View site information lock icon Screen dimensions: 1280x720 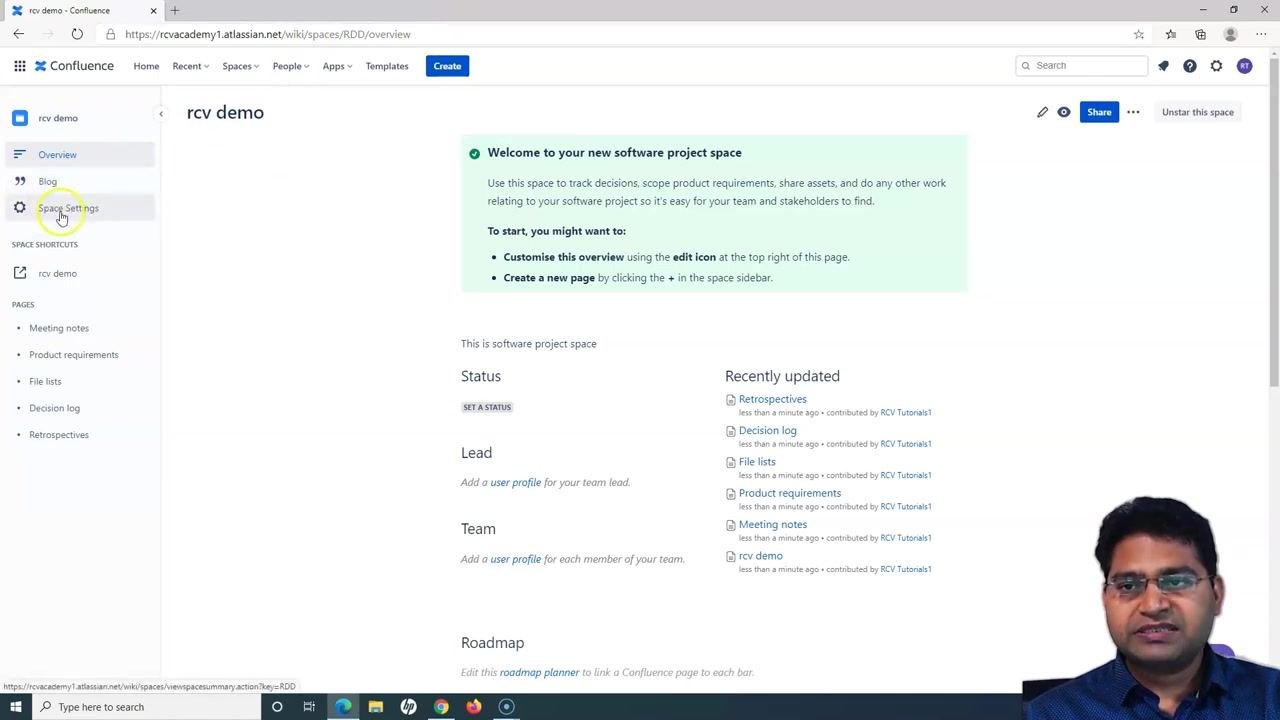[x=111, y=34]
